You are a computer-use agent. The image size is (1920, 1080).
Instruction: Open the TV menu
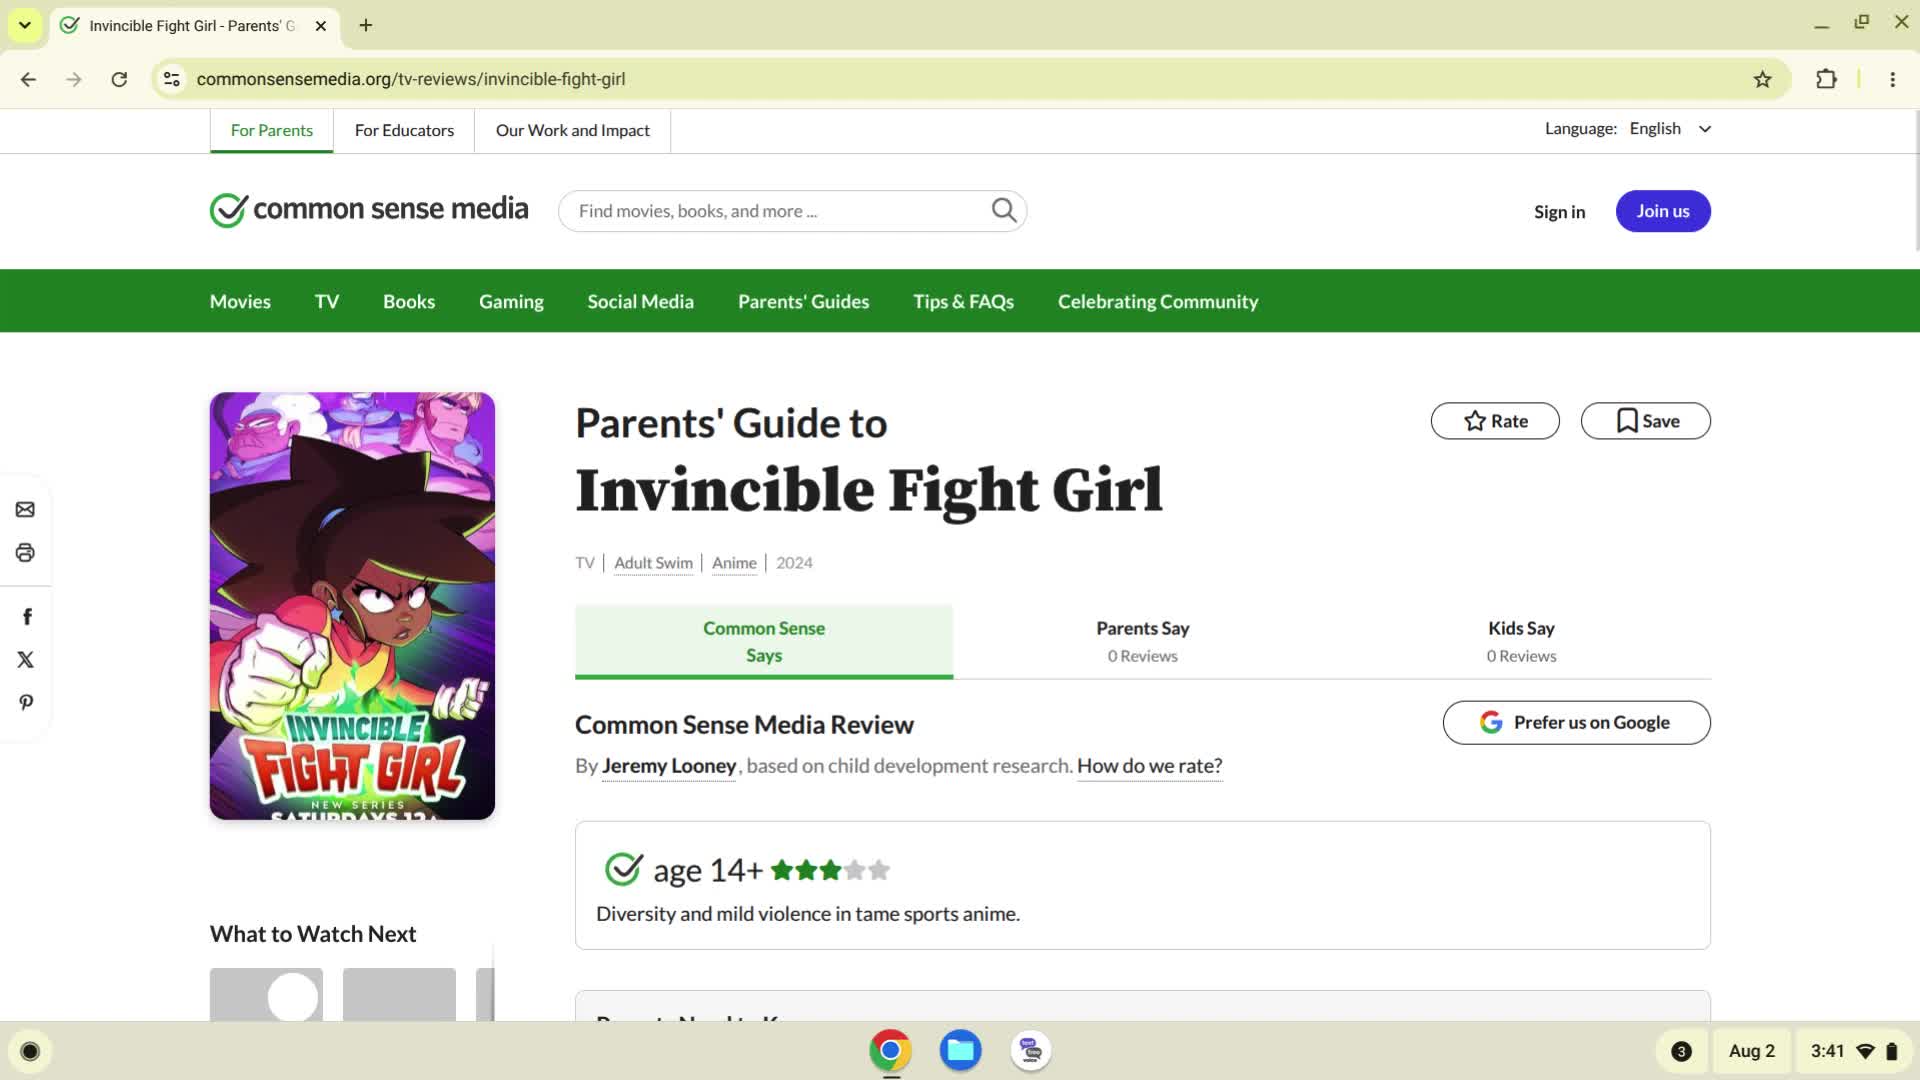pyautogui.click(x=327, y=301)
